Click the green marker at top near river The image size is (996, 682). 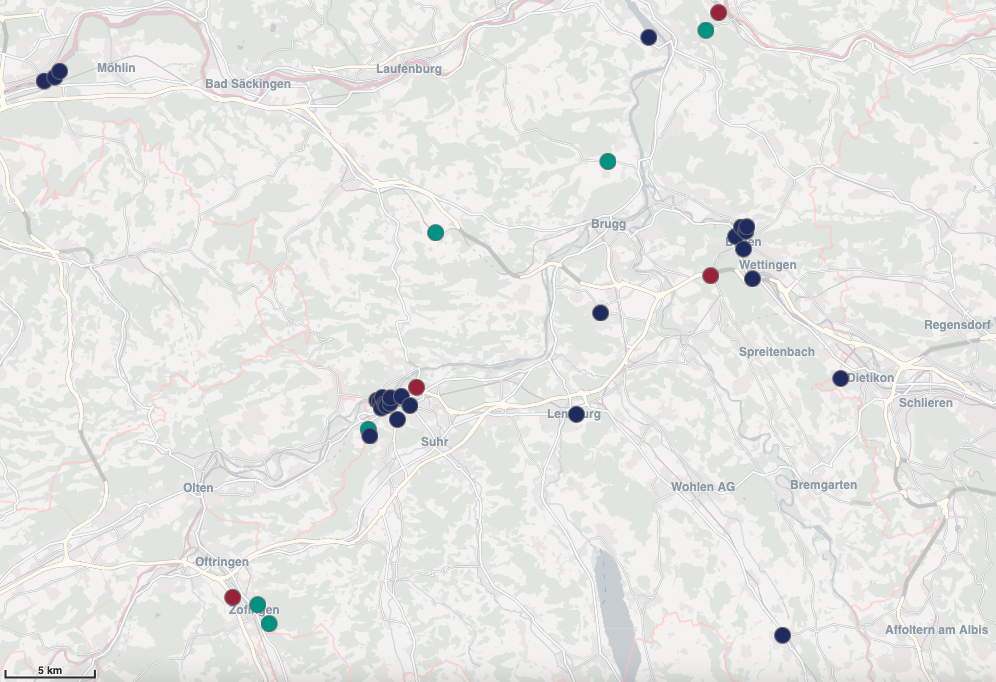click(706, 30)
